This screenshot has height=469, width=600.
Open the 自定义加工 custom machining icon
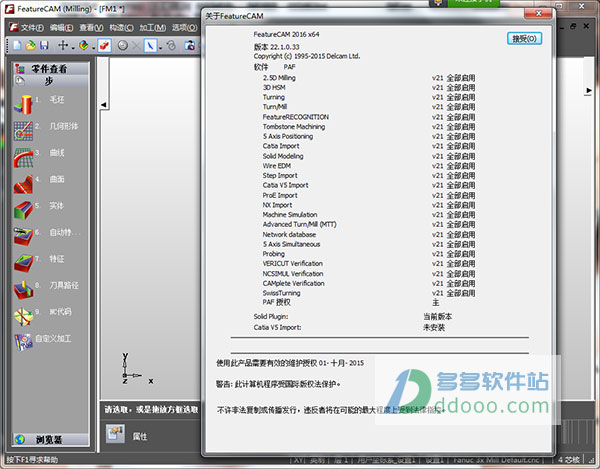(x=23, y=342)
